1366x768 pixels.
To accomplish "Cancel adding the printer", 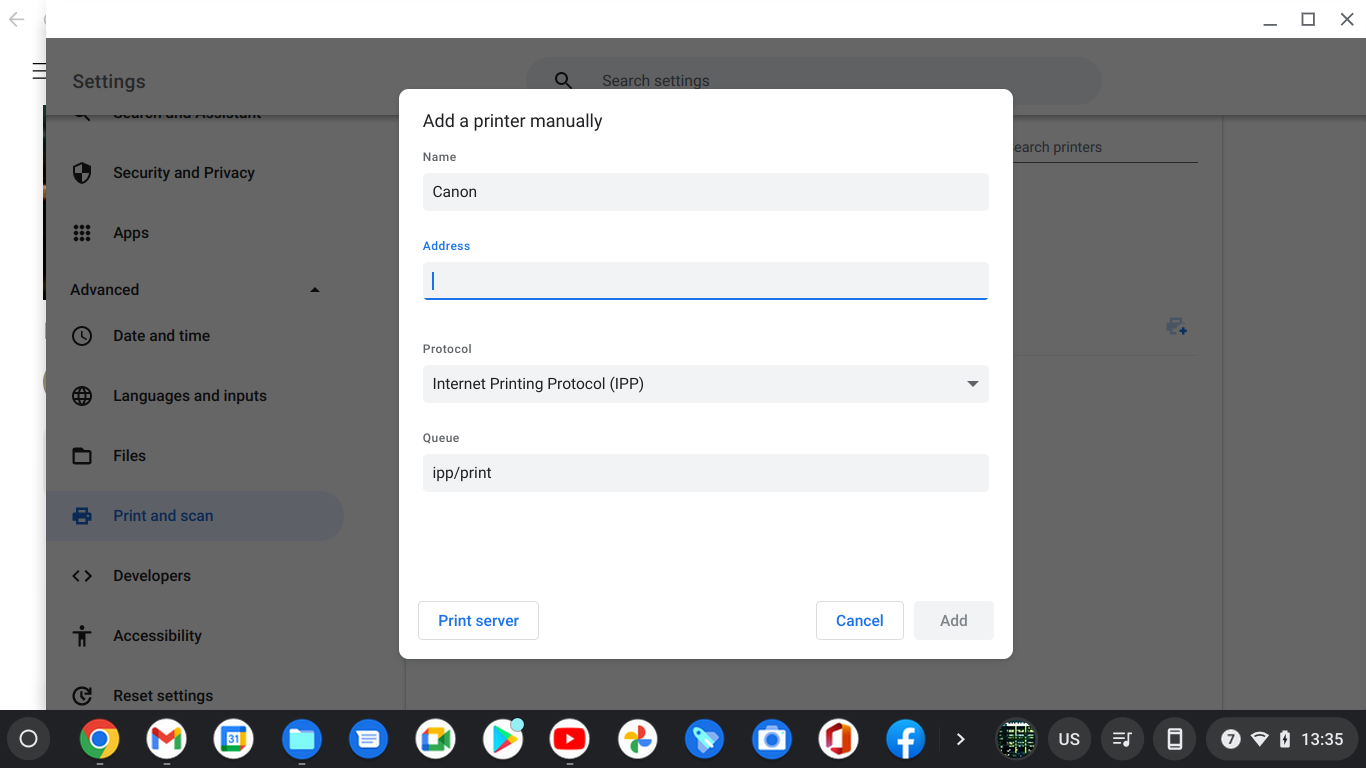I will click(859, 621).
